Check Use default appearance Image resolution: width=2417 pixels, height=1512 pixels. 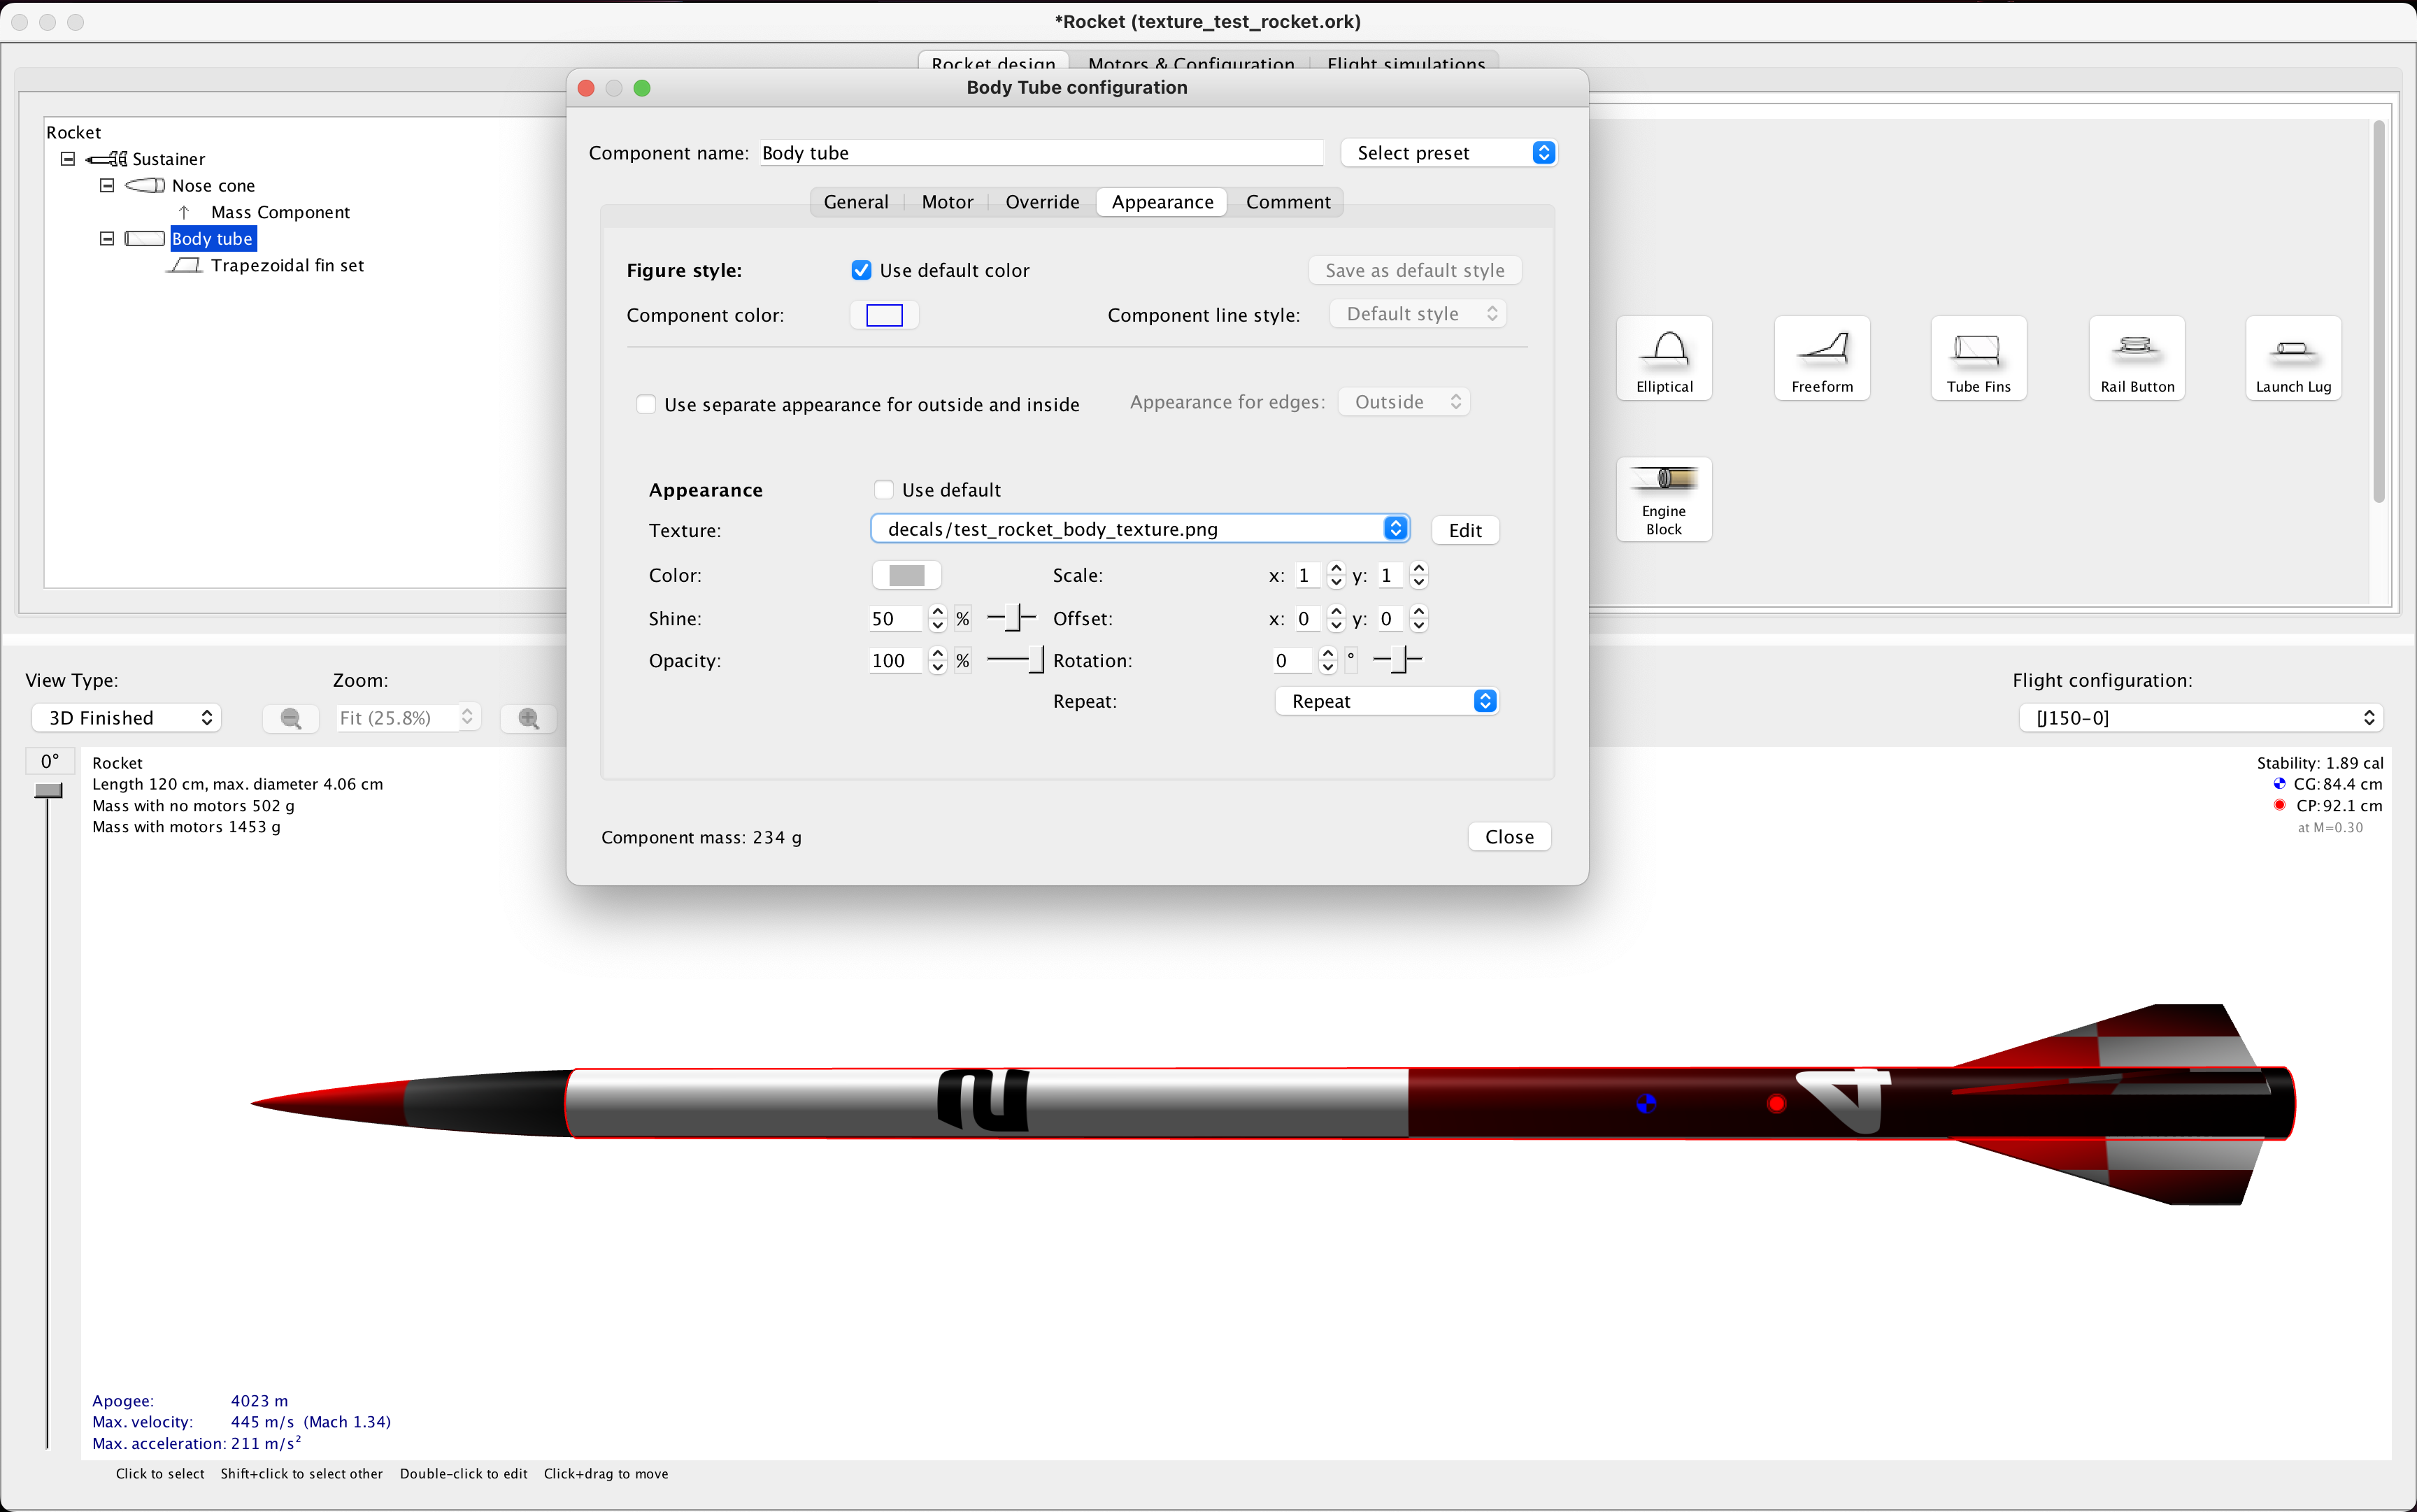[x=884, y=489]
